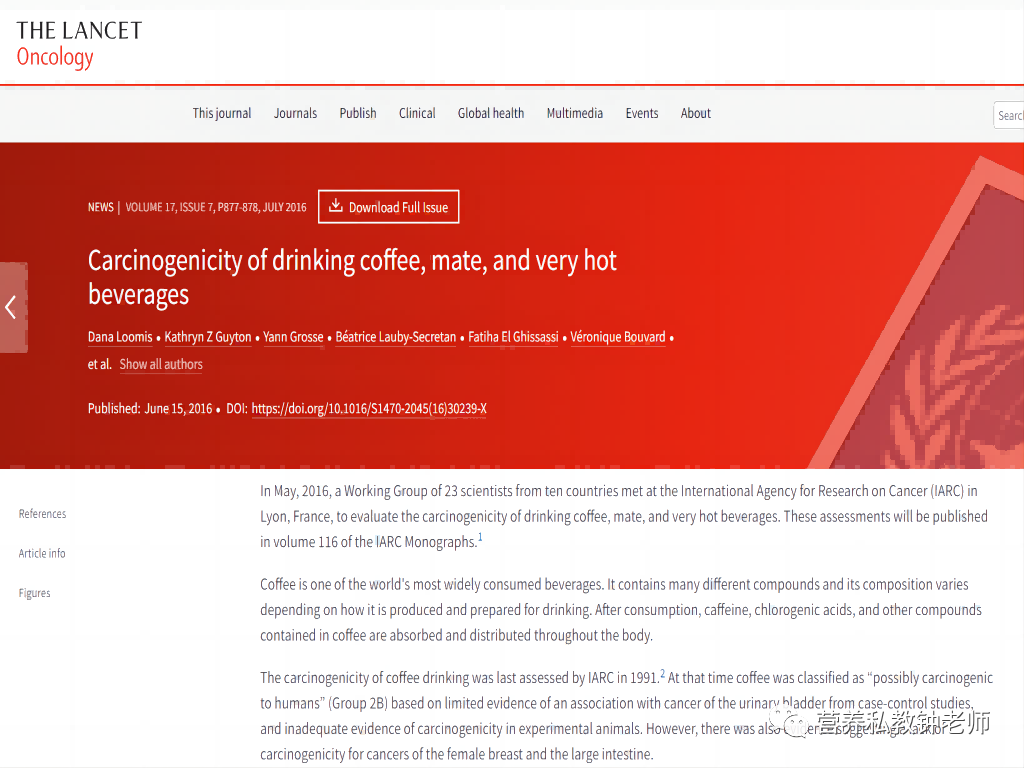1024x768 pixels.
Task: Open volume 17 issue 7 link
Action: point(216,208)
